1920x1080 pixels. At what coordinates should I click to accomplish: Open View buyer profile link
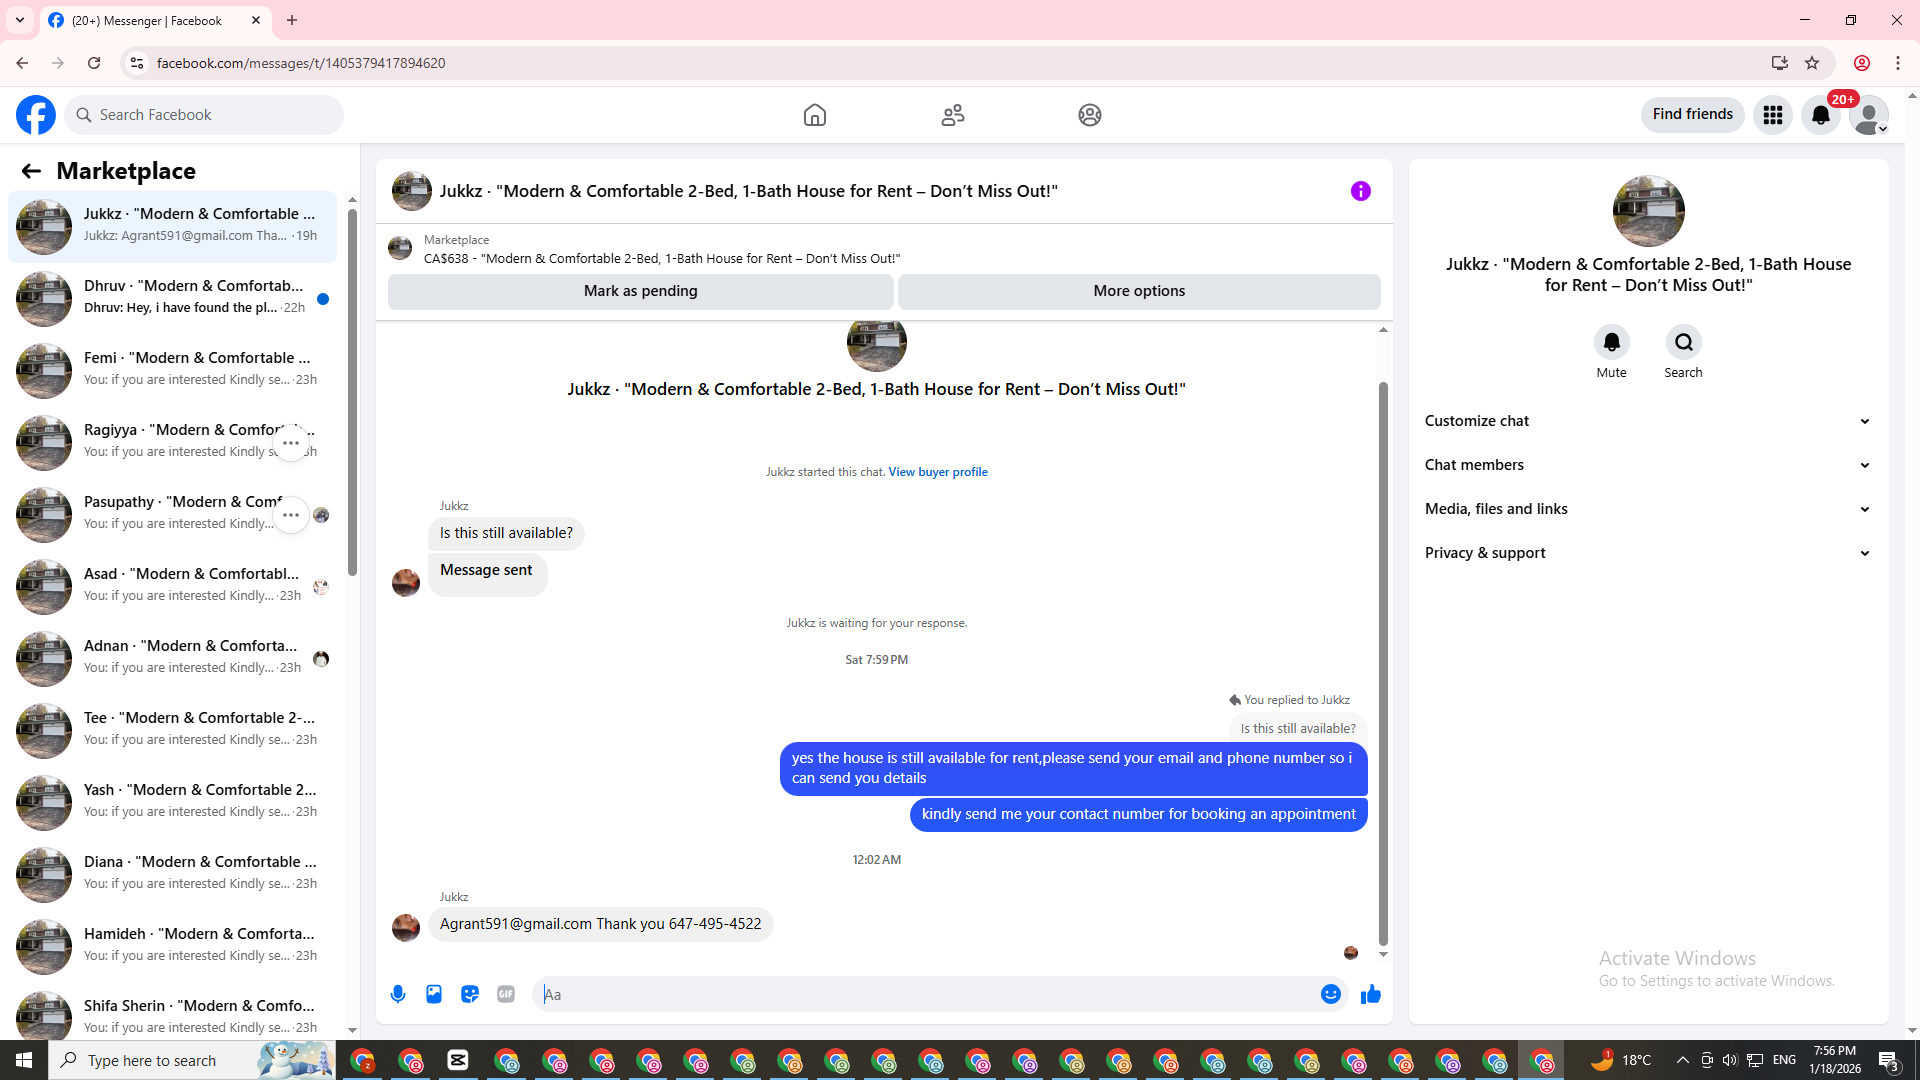pyautogui.click(x=937, y=472)
